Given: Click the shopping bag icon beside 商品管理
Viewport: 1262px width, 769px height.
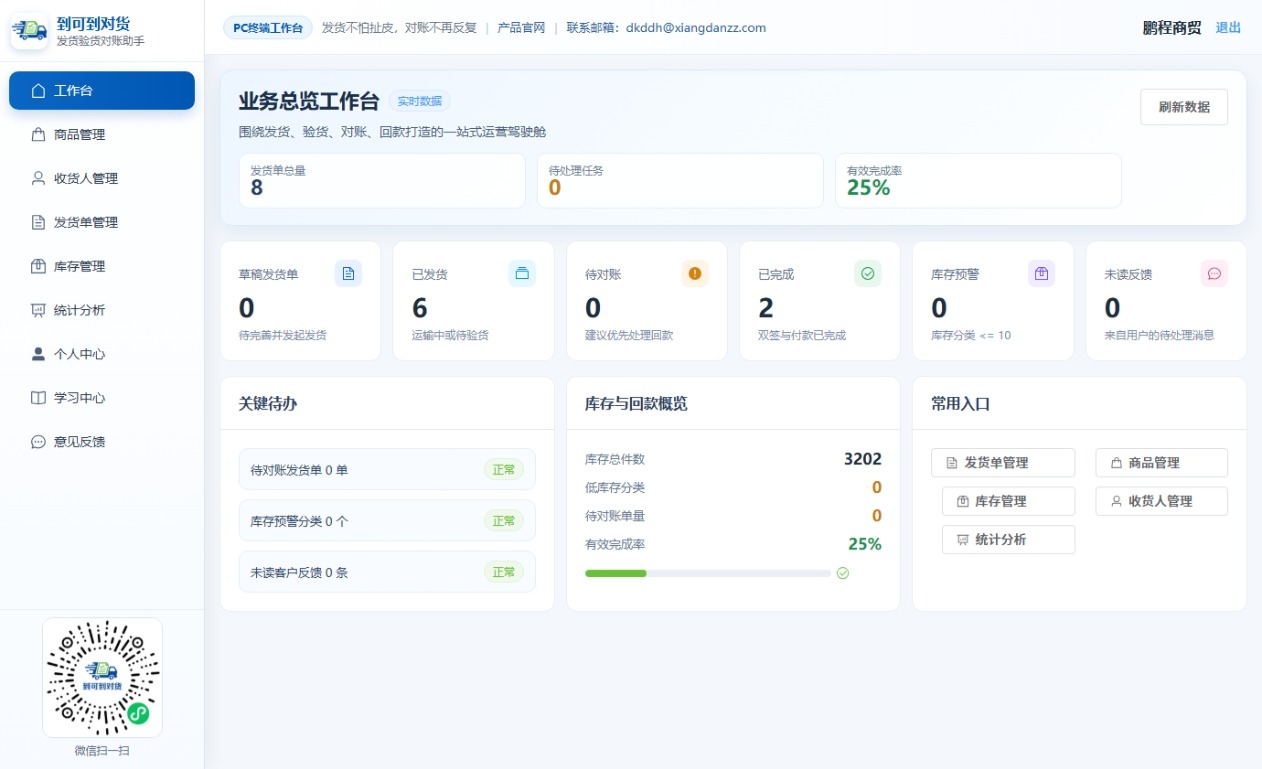Looking at the screenshot, I should pos(39,135).
